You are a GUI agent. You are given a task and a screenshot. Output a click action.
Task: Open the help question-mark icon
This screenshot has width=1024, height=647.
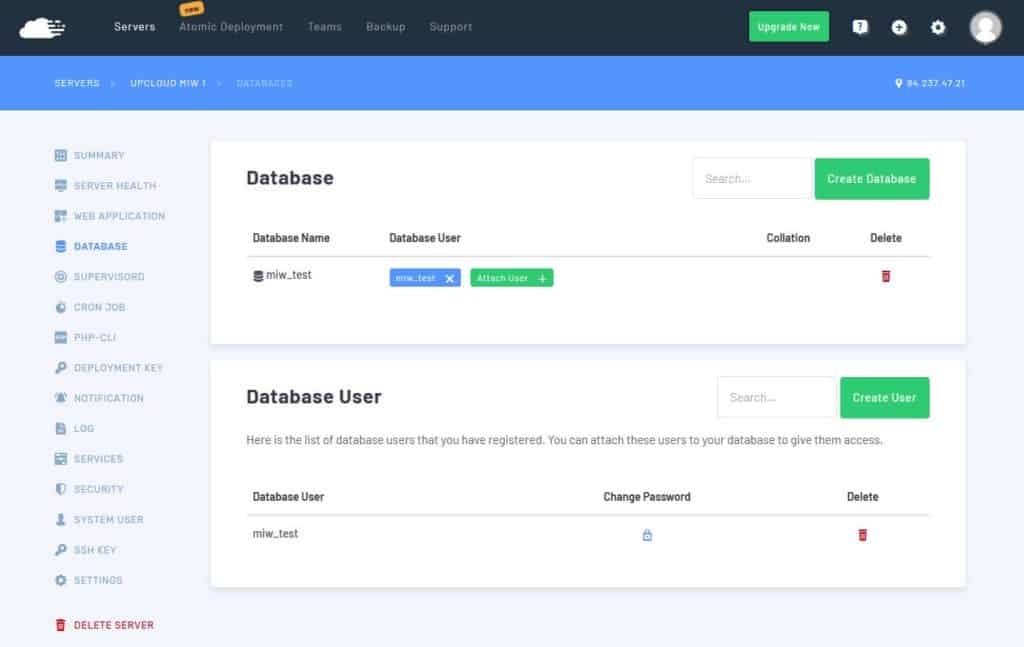point(860,27)
